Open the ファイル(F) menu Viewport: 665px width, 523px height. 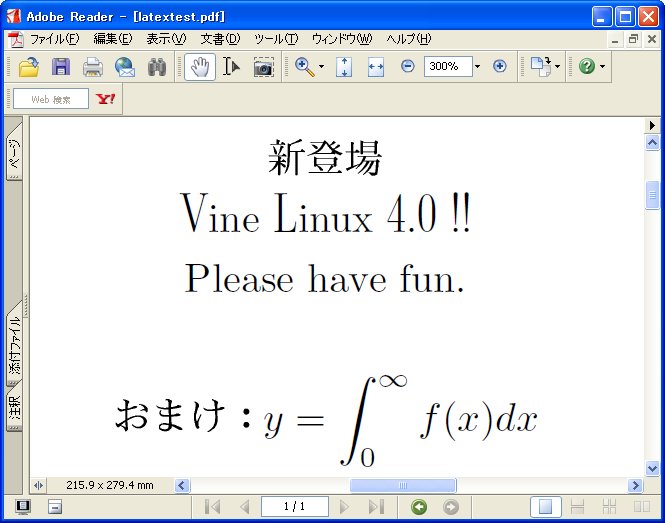[x=54, y=39]
